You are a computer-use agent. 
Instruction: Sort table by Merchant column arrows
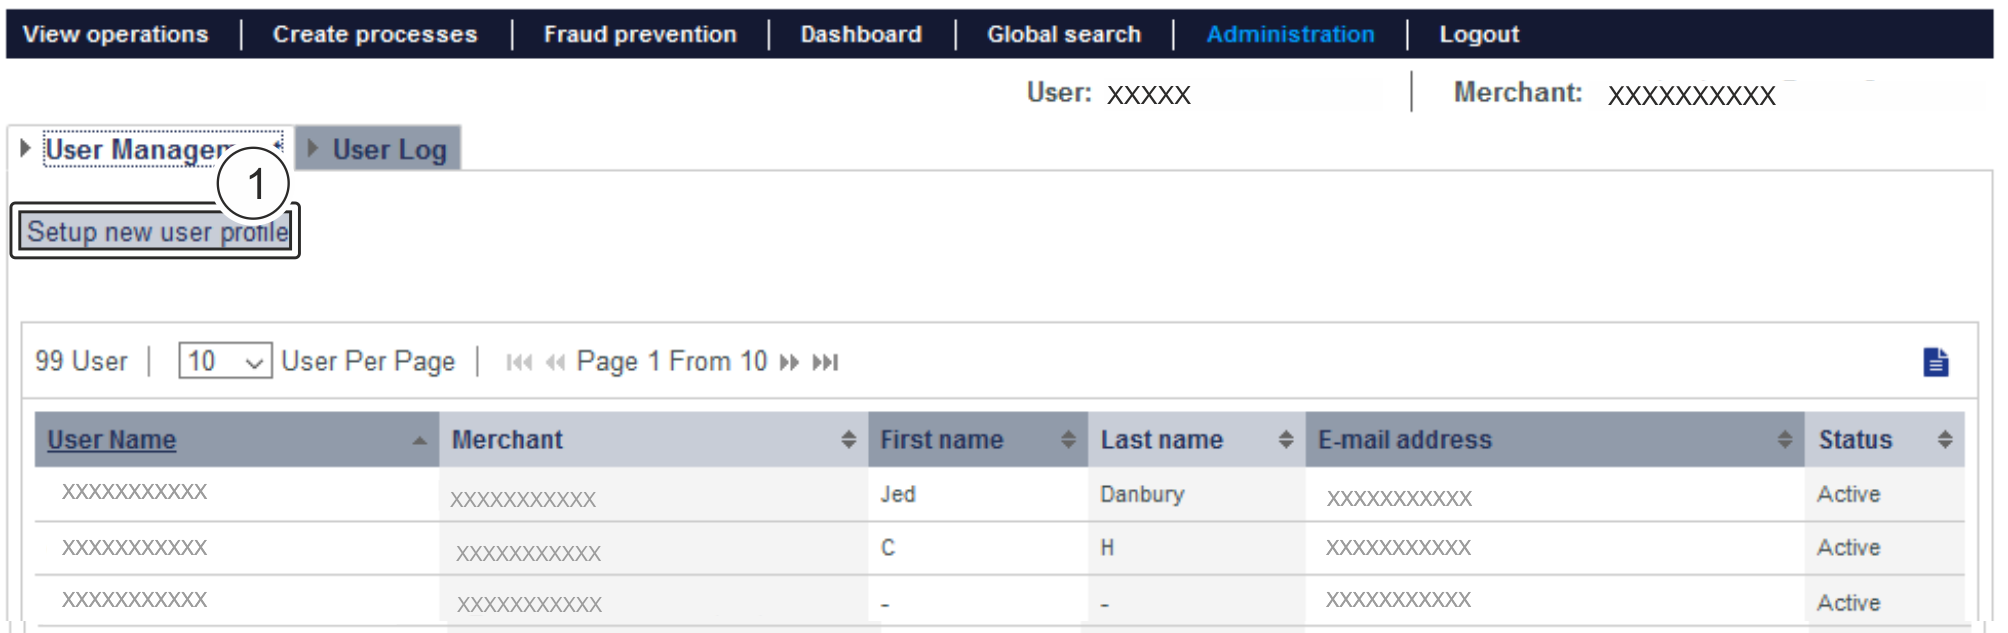(848, 440)
